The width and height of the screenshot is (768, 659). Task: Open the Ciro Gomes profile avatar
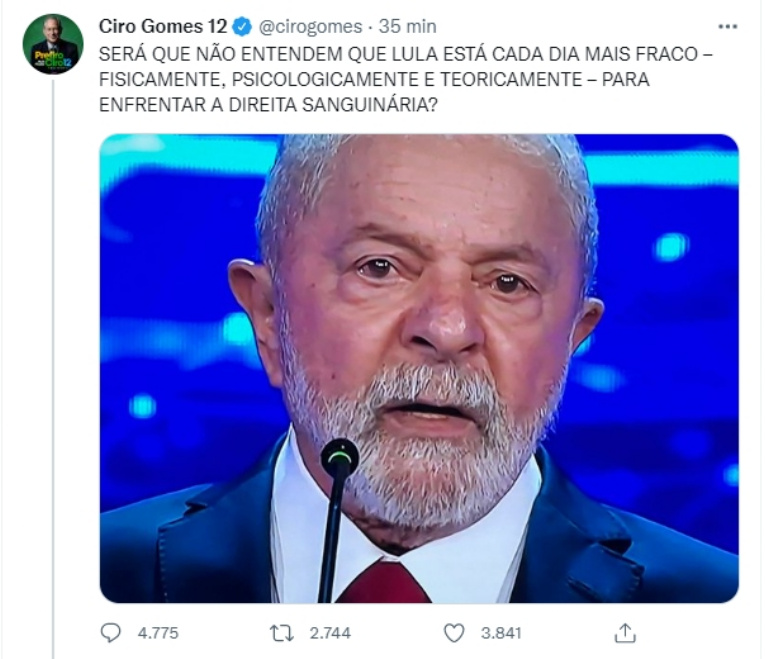[52, 44]
